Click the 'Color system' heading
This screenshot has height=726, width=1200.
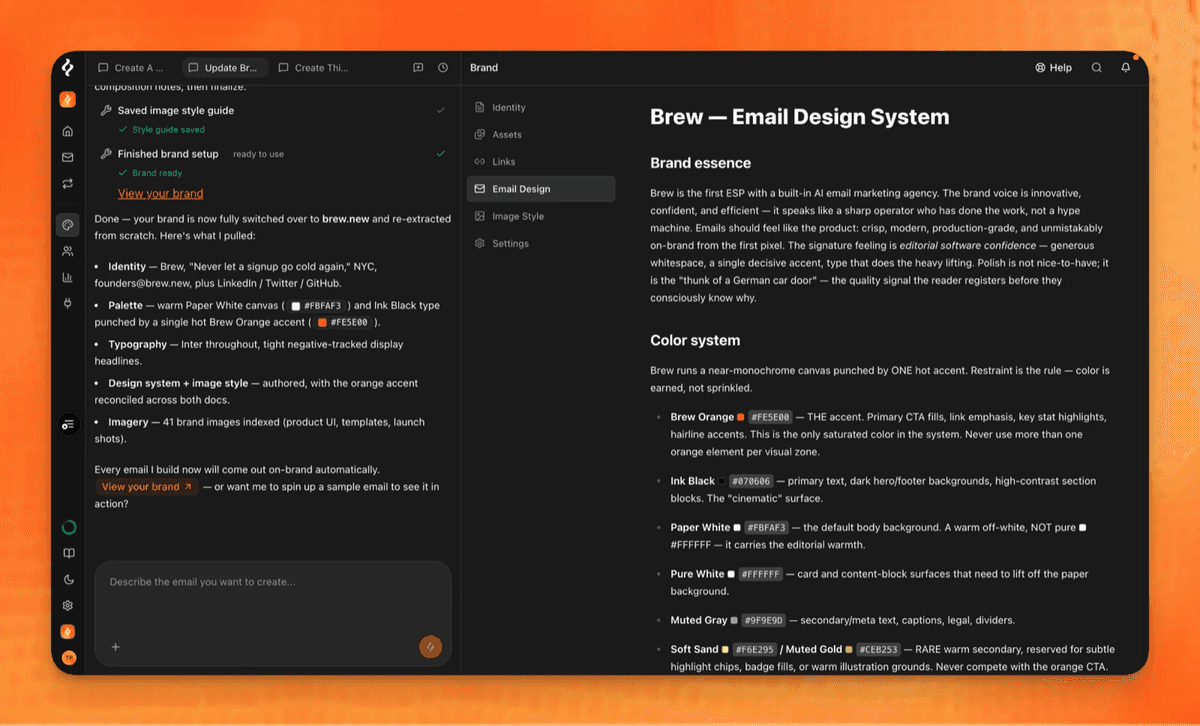coord(695,341)
